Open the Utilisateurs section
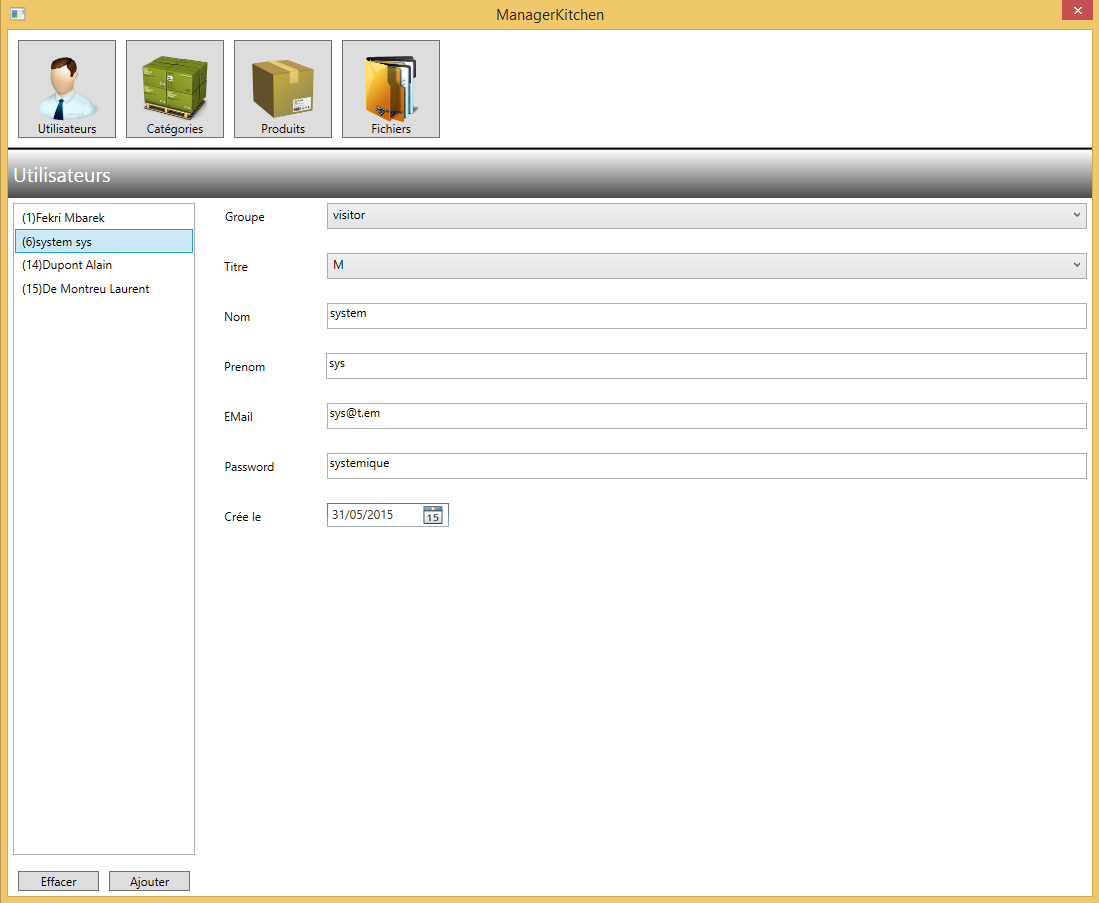 (x=67, y=89)
